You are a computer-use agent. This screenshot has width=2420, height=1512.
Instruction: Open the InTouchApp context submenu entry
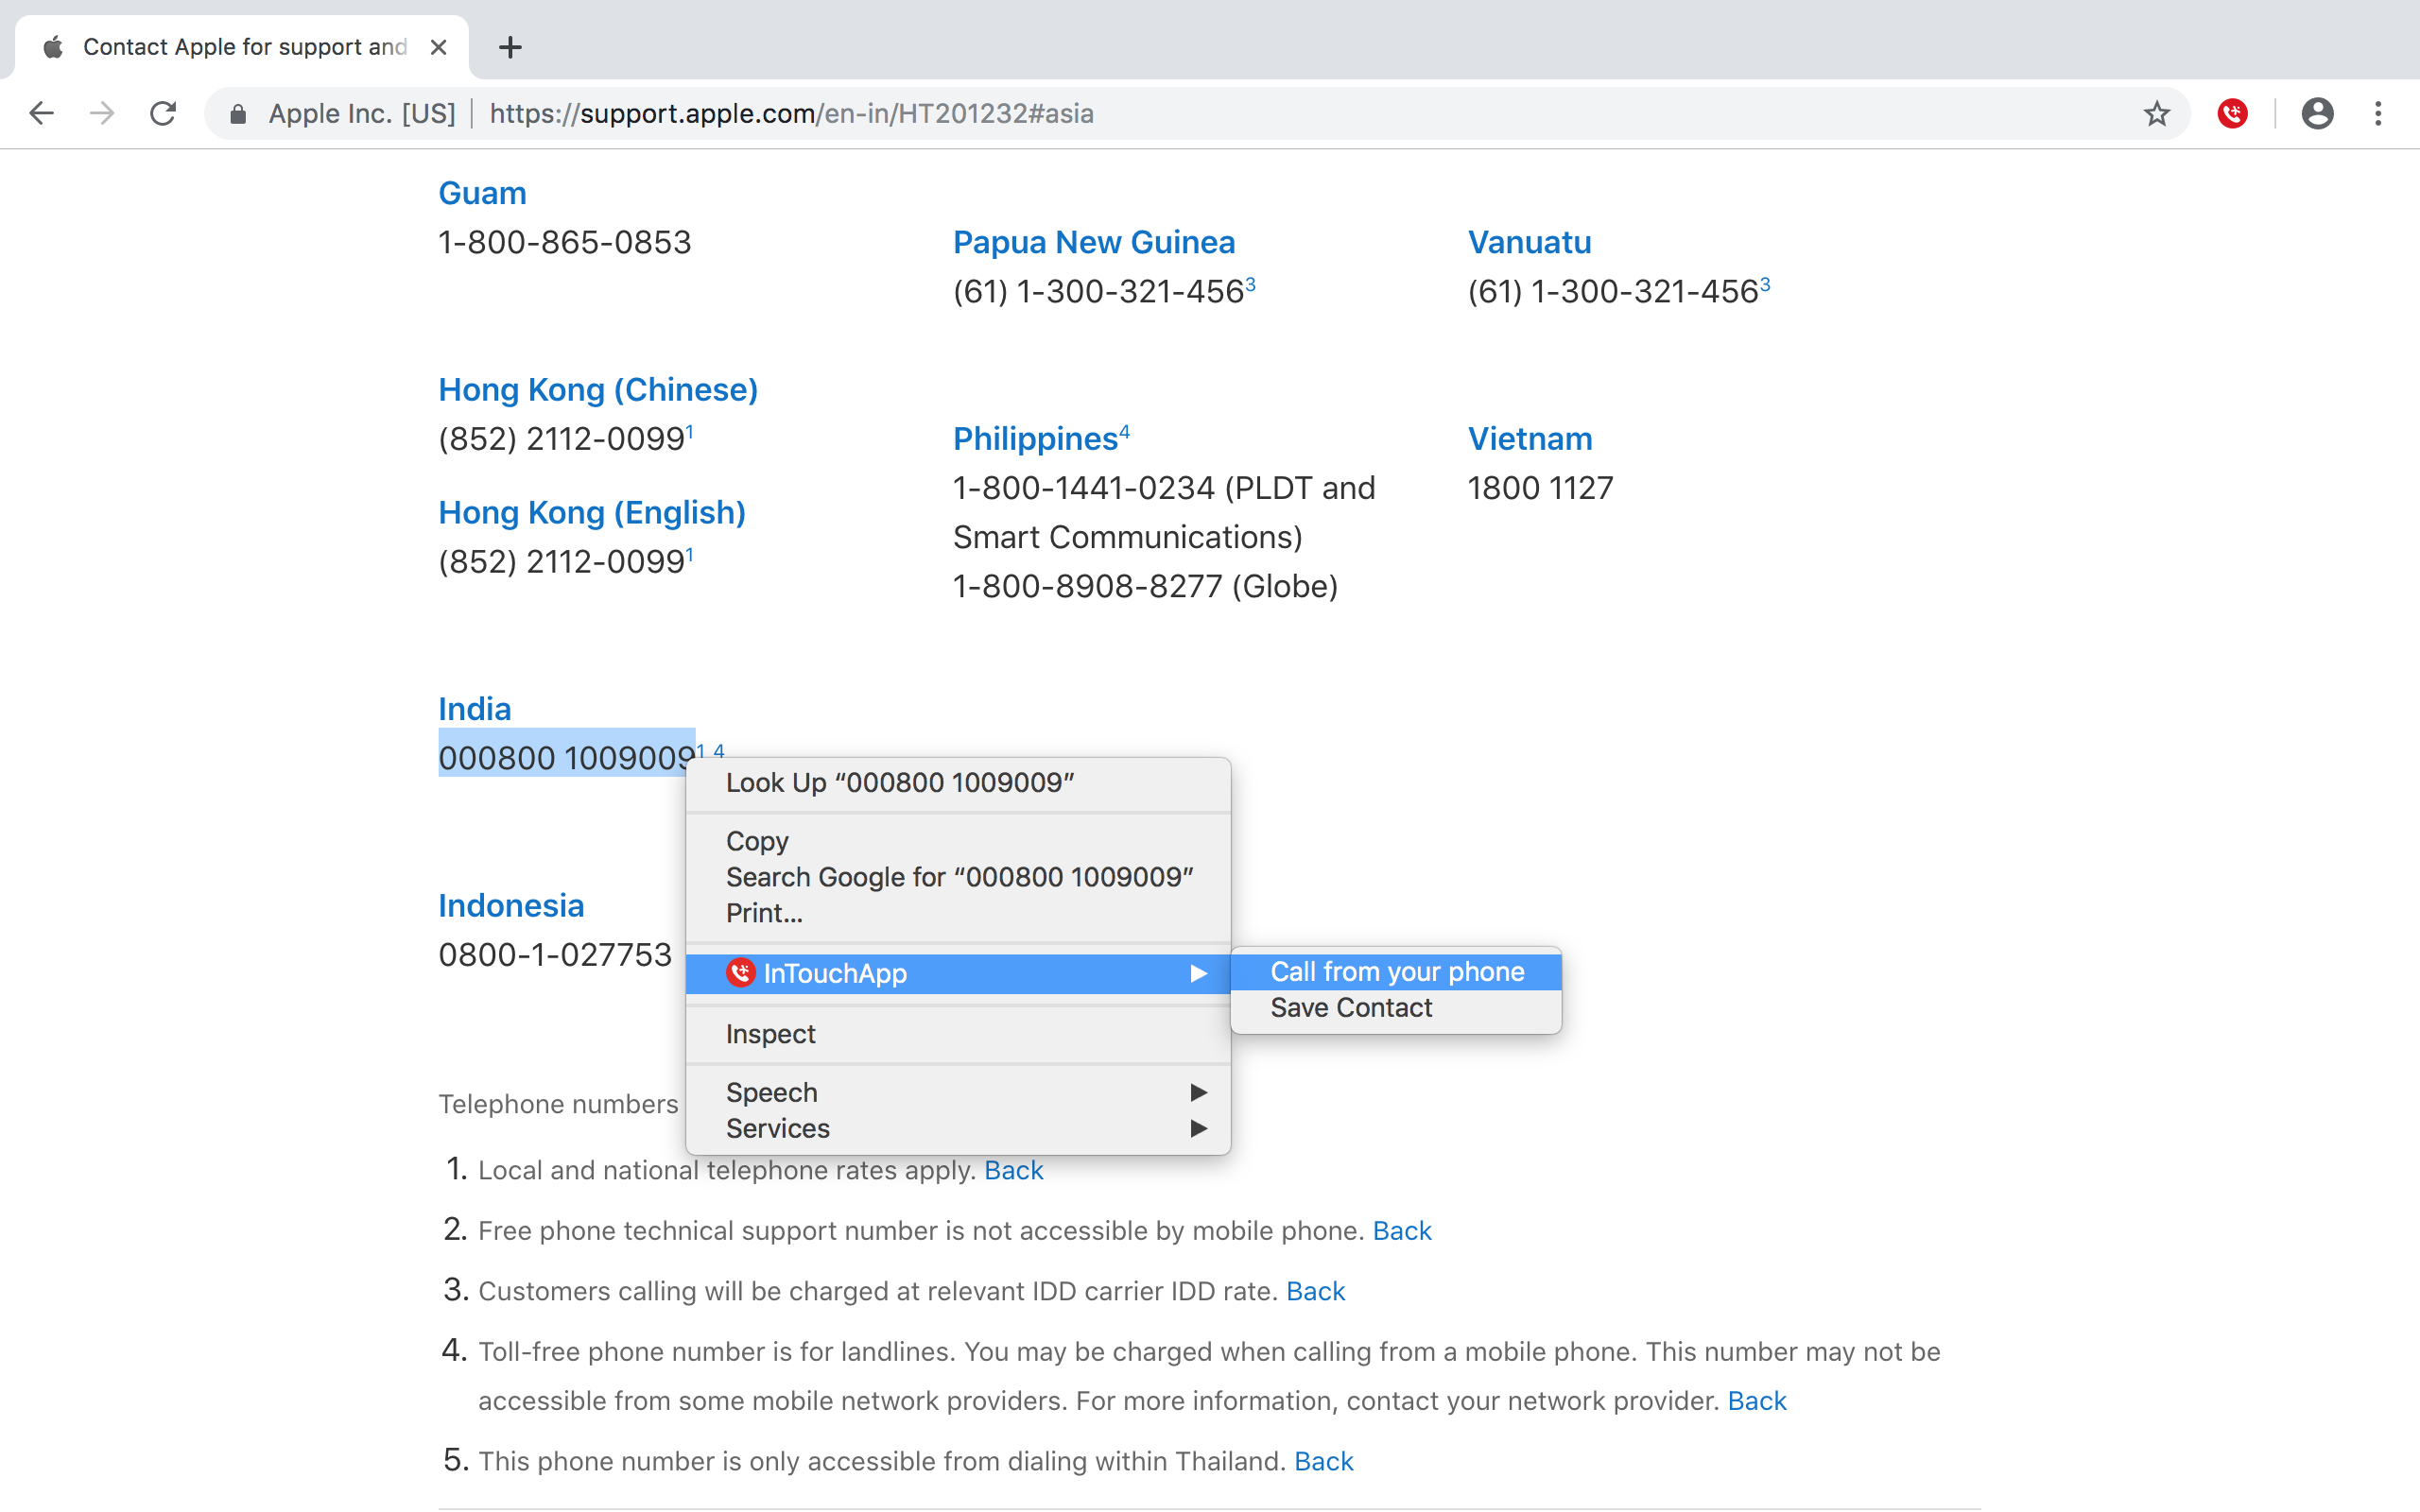(x=957, y=973)
